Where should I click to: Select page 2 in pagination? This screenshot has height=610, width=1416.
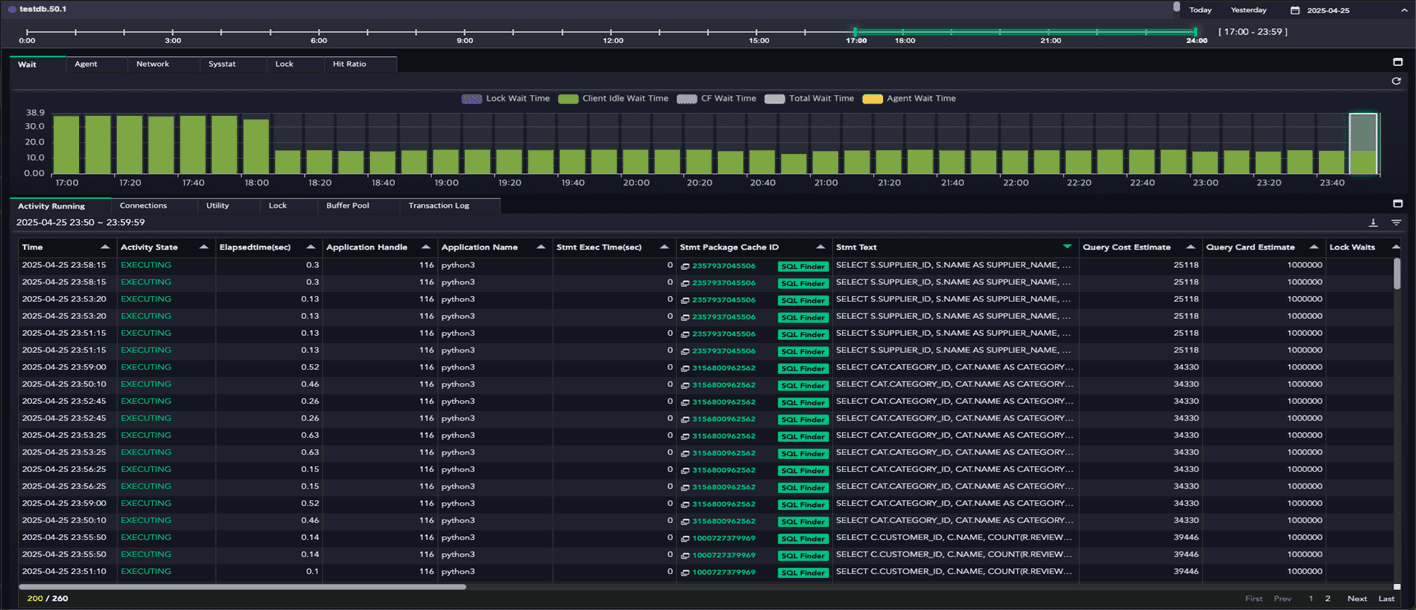1327,598
